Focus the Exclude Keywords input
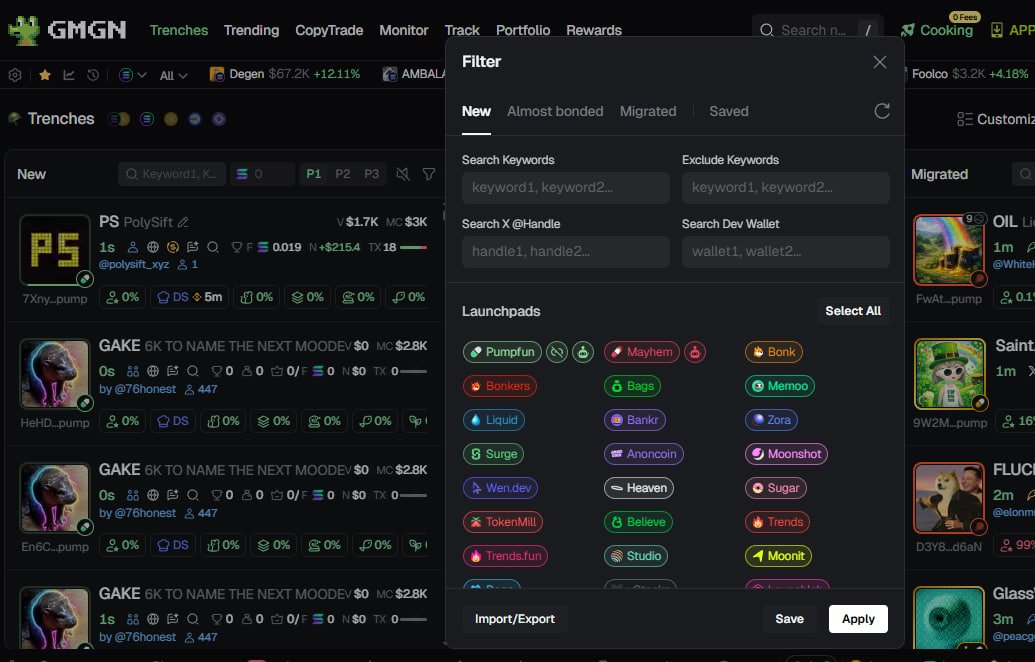 (785, 188)
